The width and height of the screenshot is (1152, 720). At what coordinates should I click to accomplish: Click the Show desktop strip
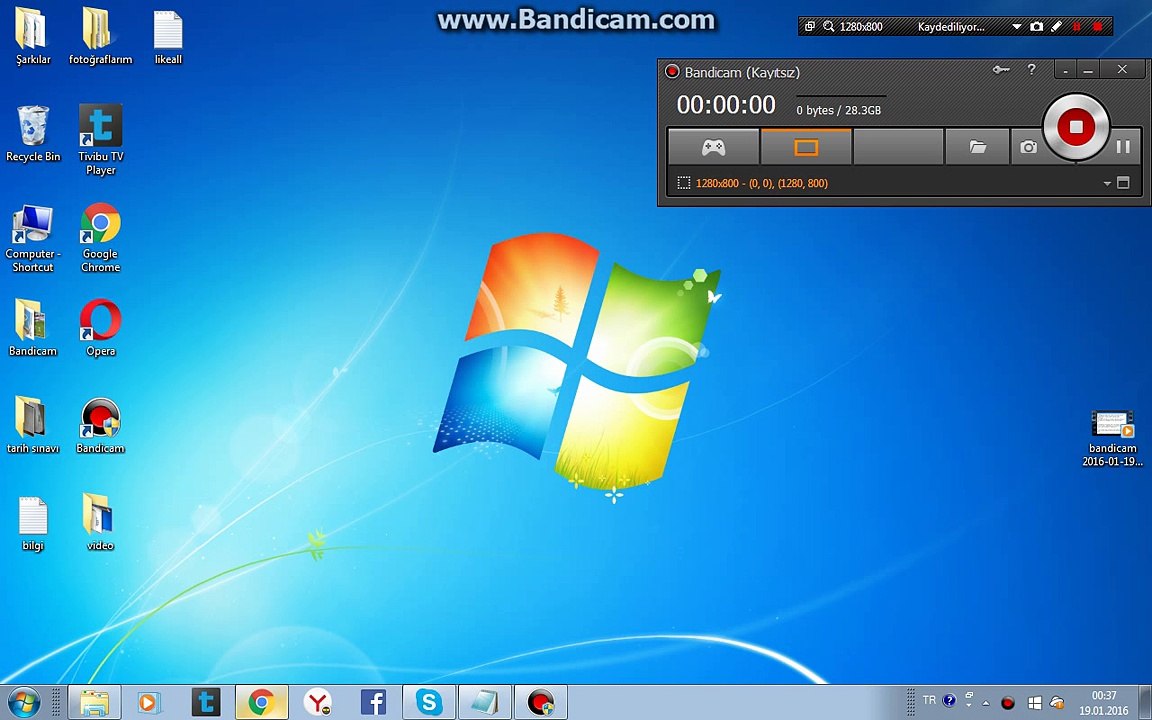pos(1144,702)
